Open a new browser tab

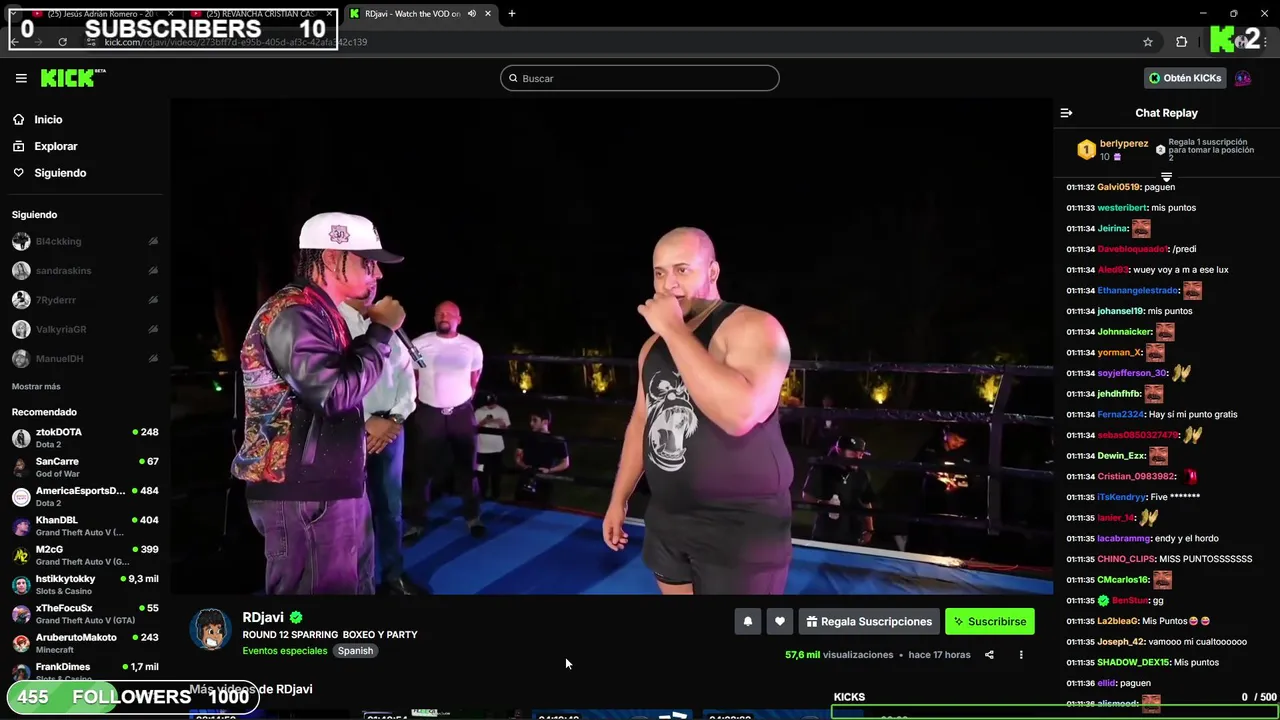click(x=512, y=13)
